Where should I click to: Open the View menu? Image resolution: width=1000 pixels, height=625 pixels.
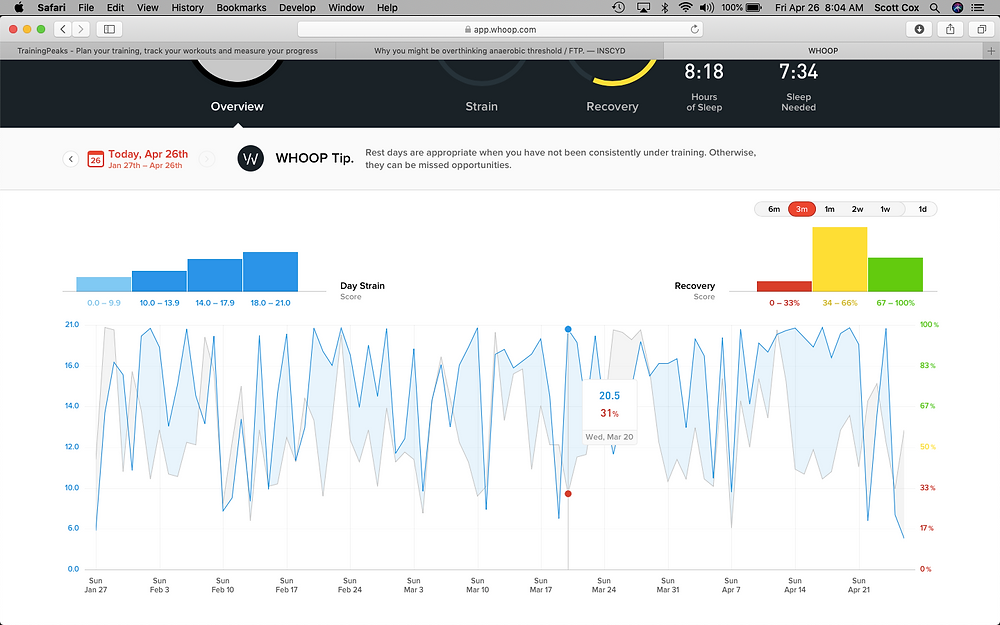pos(147,8)
